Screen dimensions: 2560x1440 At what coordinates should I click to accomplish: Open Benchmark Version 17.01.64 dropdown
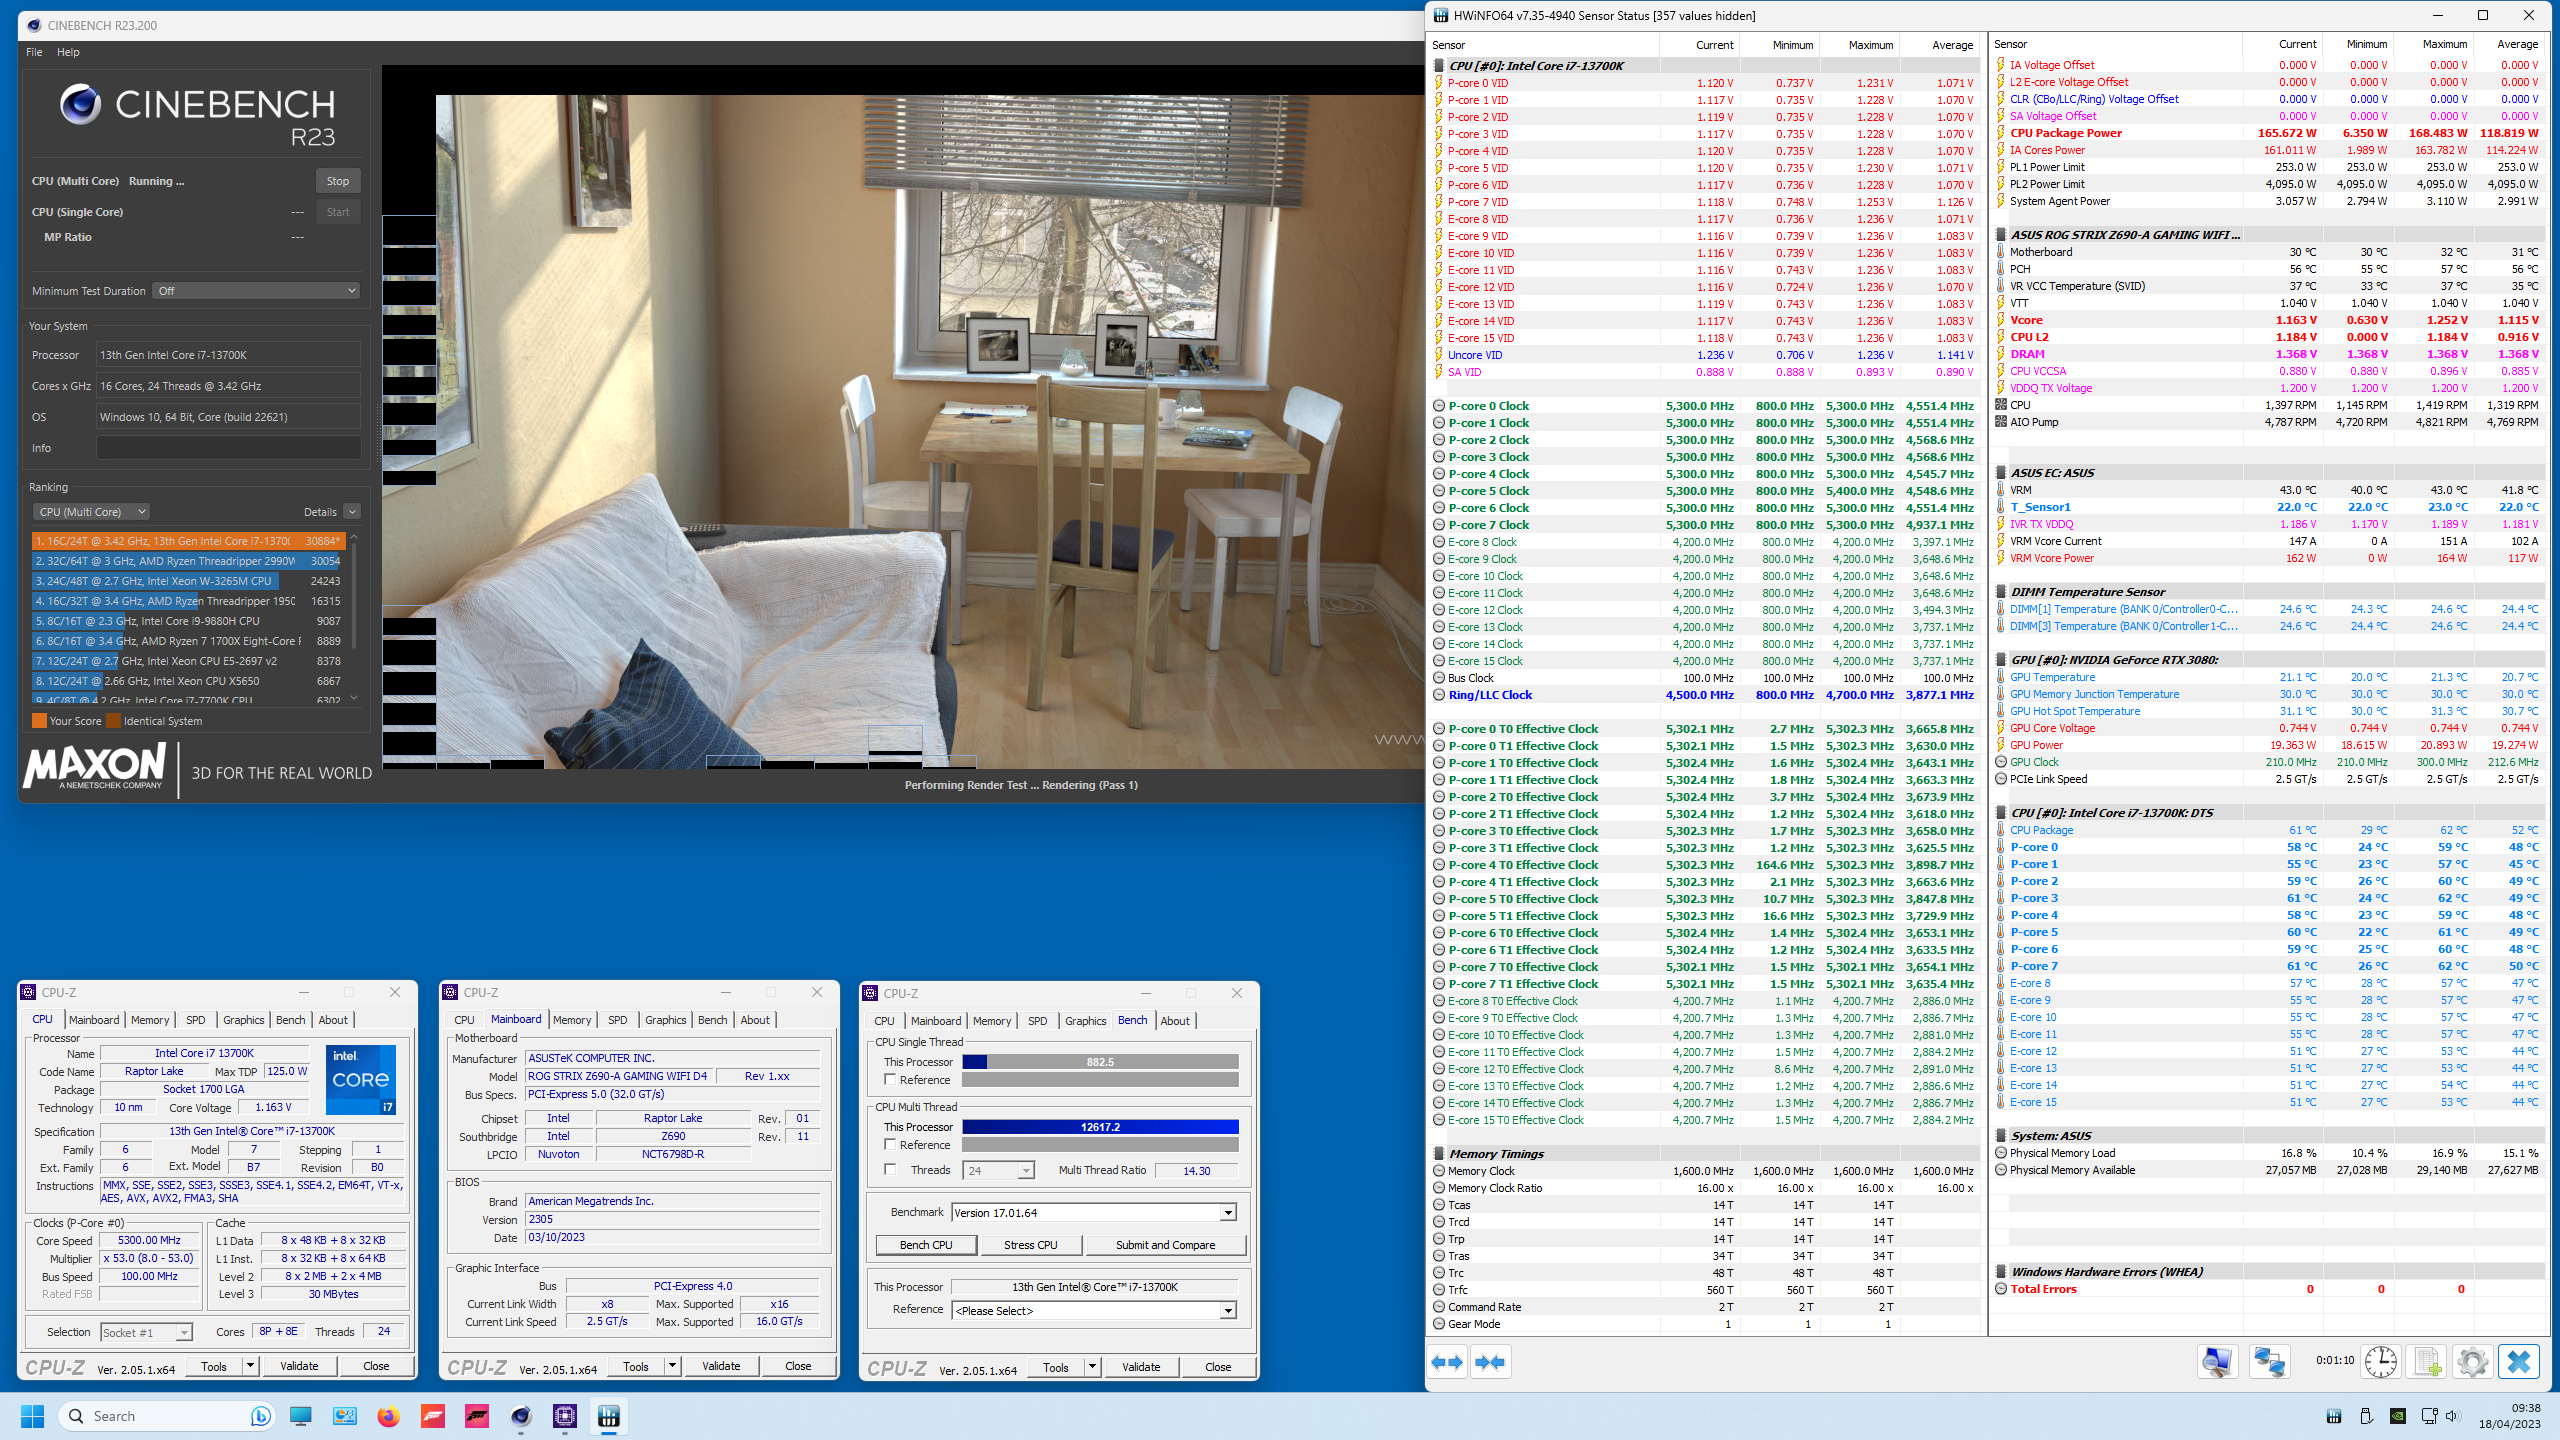point(1094,1213)
